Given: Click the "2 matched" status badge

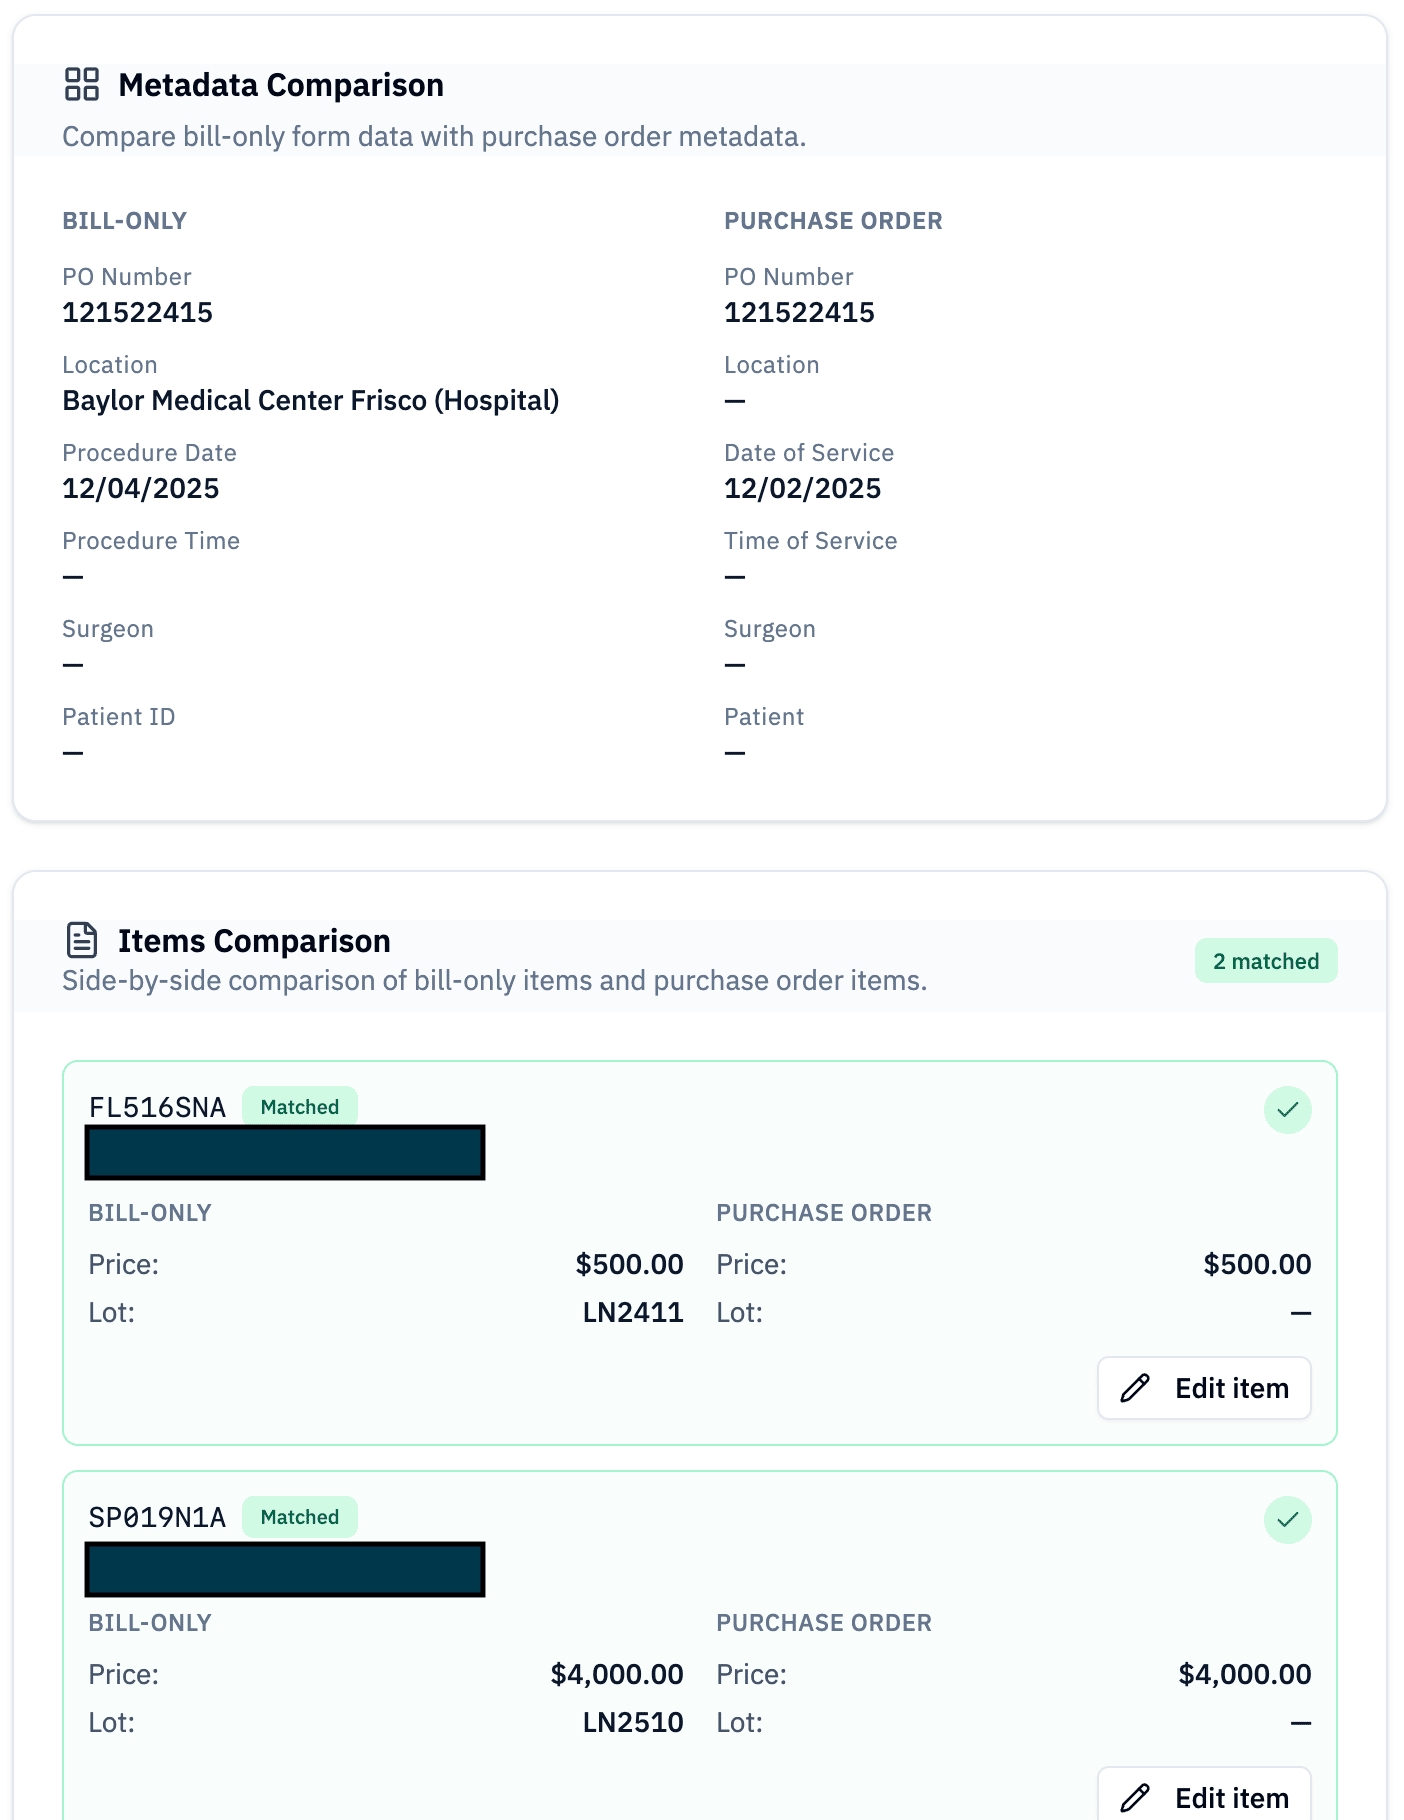Looking at the screenshot, I should [1265, 961].
